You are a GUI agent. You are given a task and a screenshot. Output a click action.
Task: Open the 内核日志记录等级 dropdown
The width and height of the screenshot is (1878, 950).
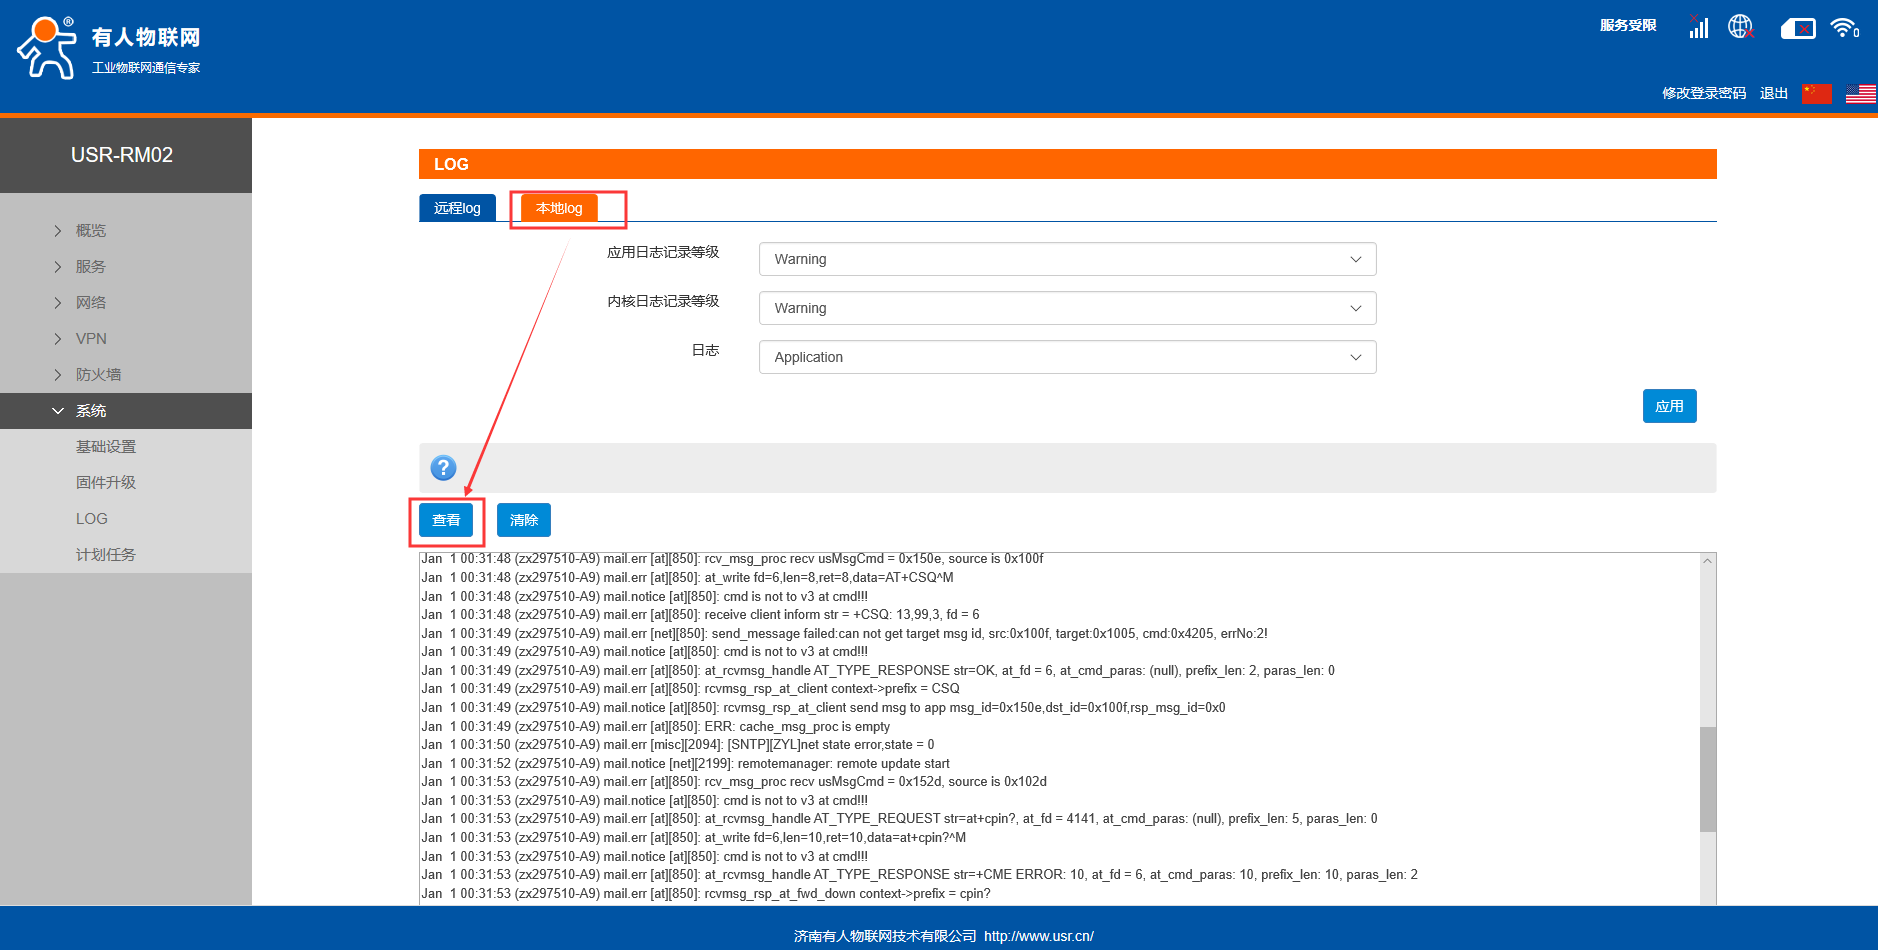tap(1067, 308)
